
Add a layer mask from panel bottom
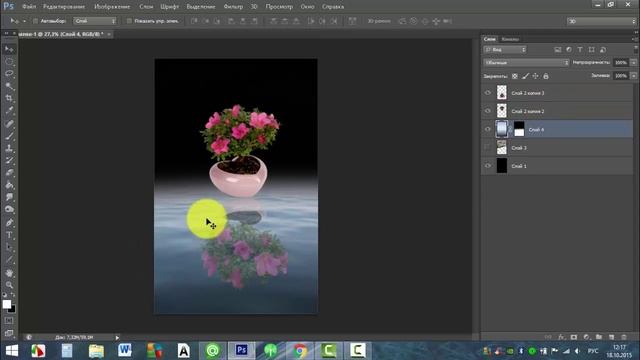point(574,337)
